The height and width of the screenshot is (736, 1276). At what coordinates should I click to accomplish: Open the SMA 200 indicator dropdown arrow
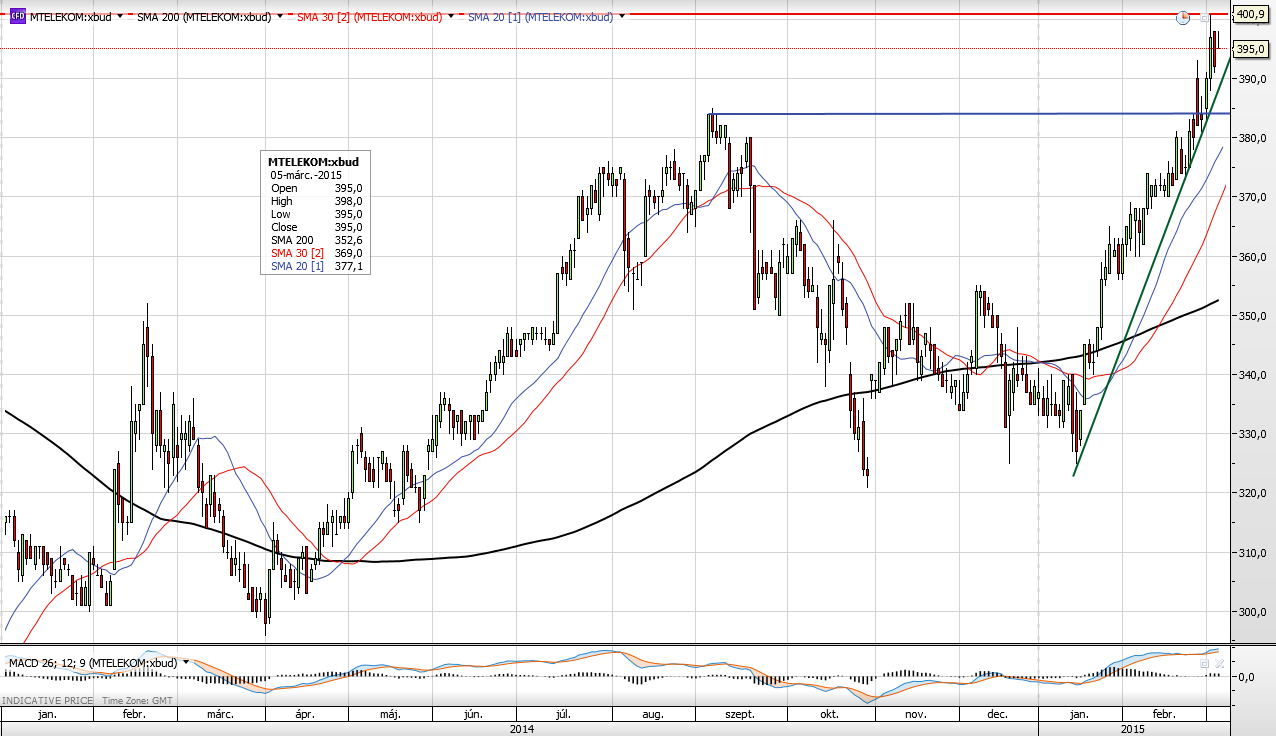click(279, 17)
